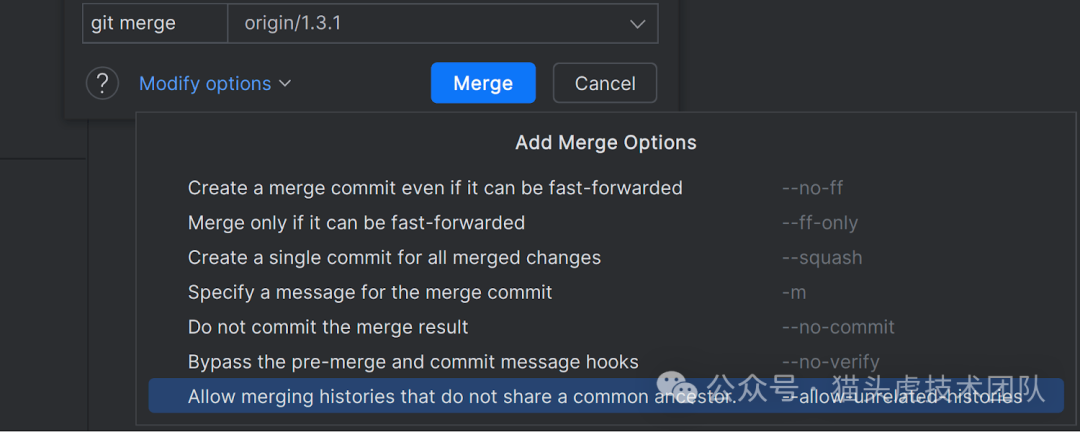1080x432 pixels.
Task: Expand the branch dropdown arrow
Action: pyautogui.click(x=637, y=24)
